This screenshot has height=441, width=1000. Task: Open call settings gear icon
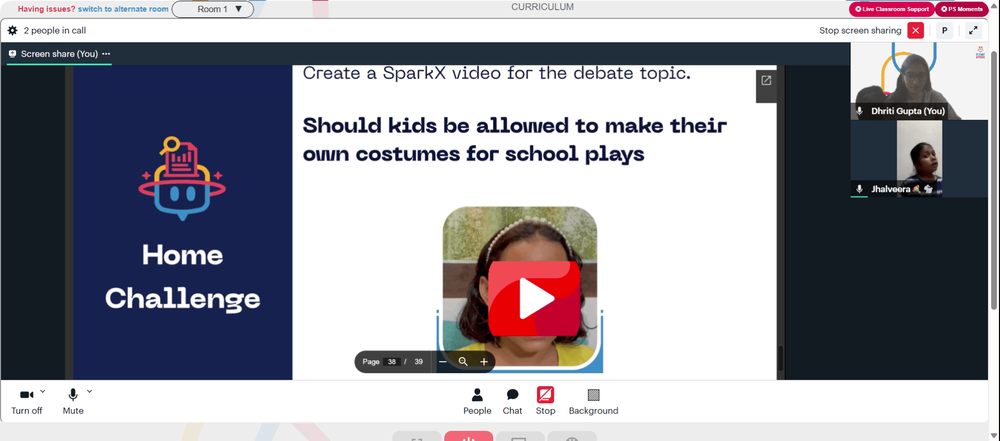[12, 30]
